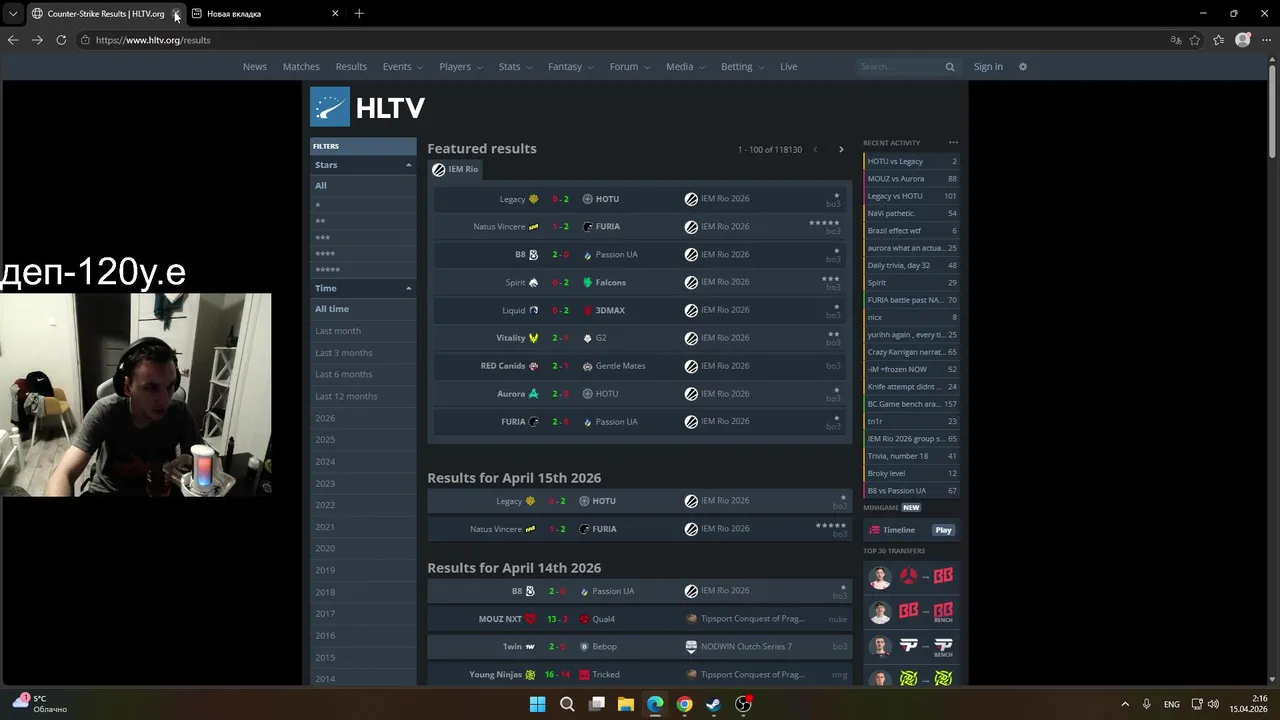The height and width of the screenshot is (720, 1280).
Task: Open a new browser tab with plus
Action: (359, 13)
